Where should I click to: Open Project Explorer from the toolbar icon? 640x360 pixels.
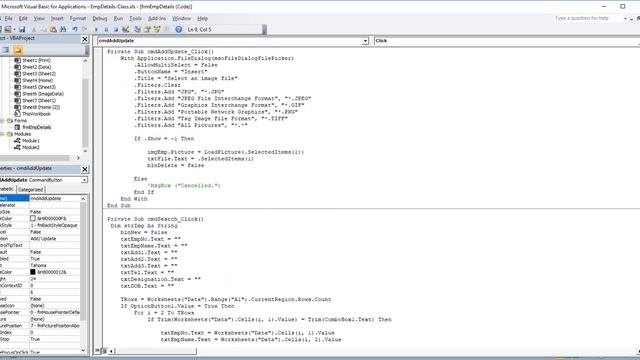click(x=137, y=29)
